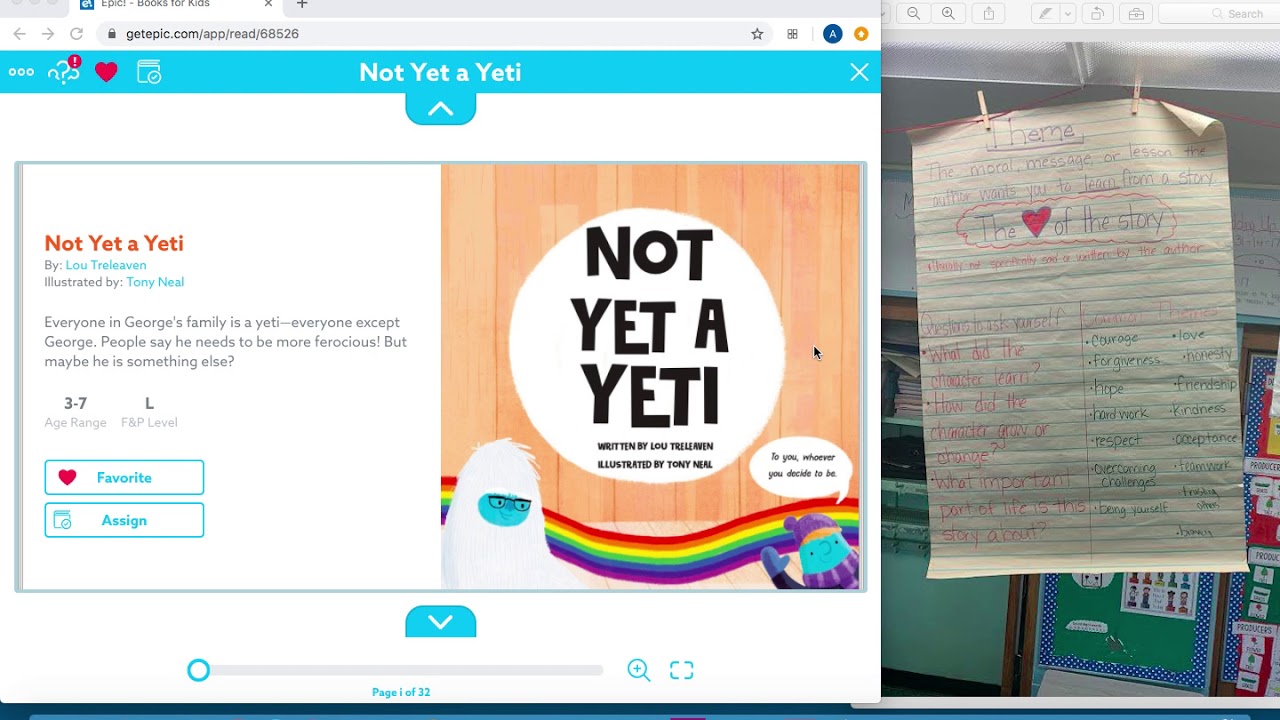Zoom in in Preview window
The height and width of the screenshot is (720, 1280).
coord(948,13)
